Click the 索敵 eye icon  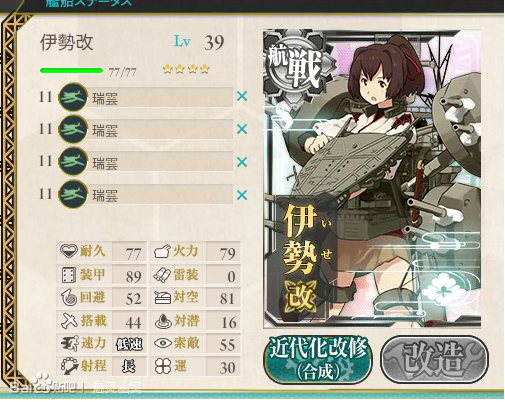tap(163, 343)
